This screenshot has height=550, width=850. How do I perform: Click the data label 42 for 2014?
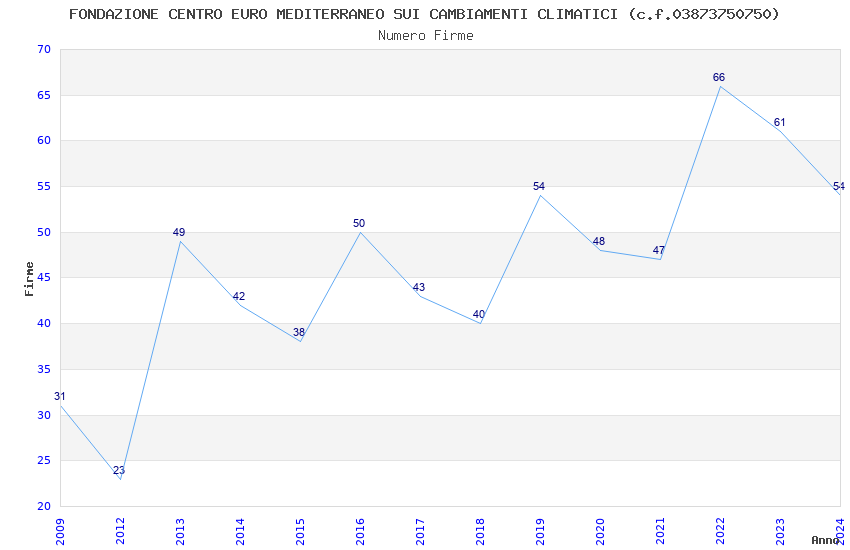(x=239, y=296)
